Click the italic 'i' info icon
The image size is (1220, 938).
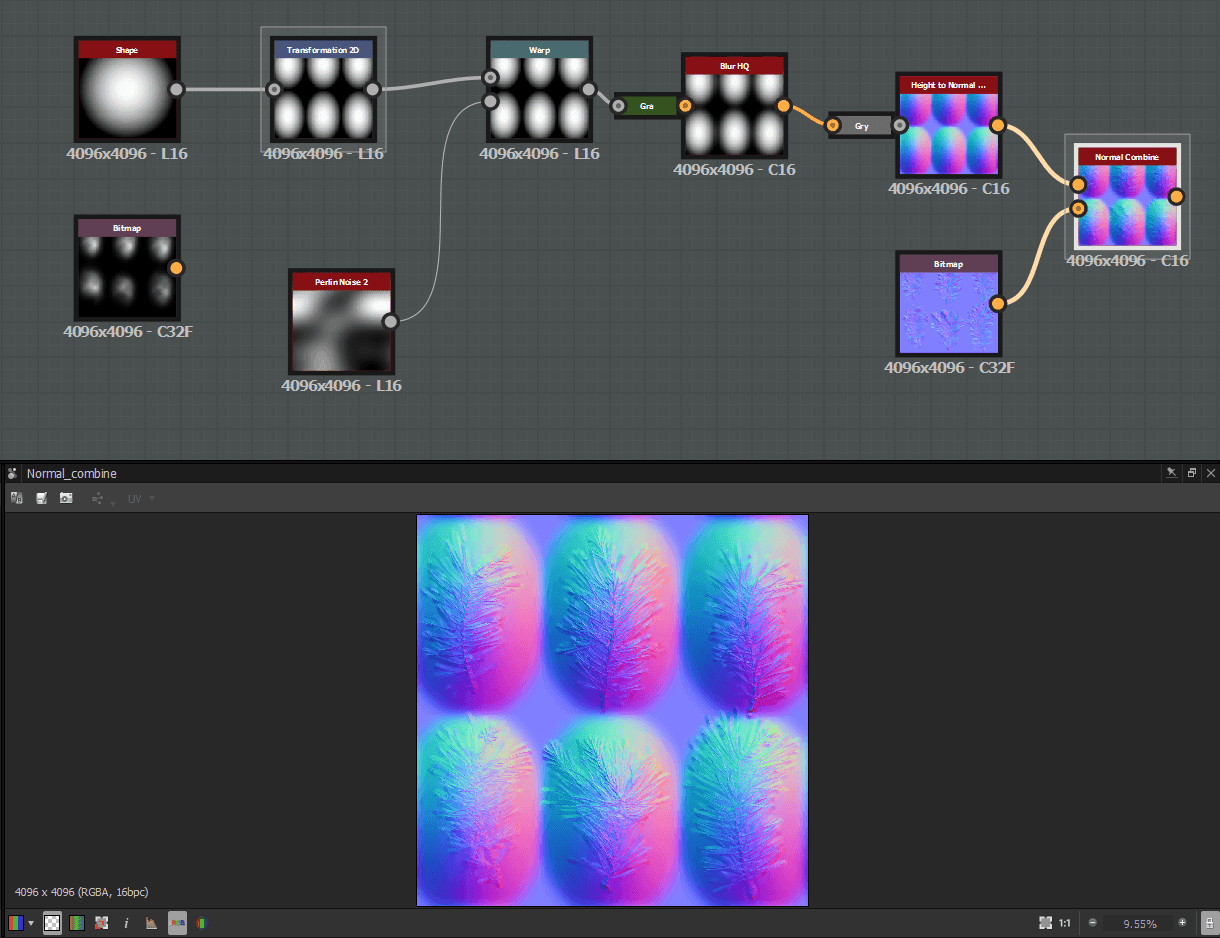coord(126,923)
